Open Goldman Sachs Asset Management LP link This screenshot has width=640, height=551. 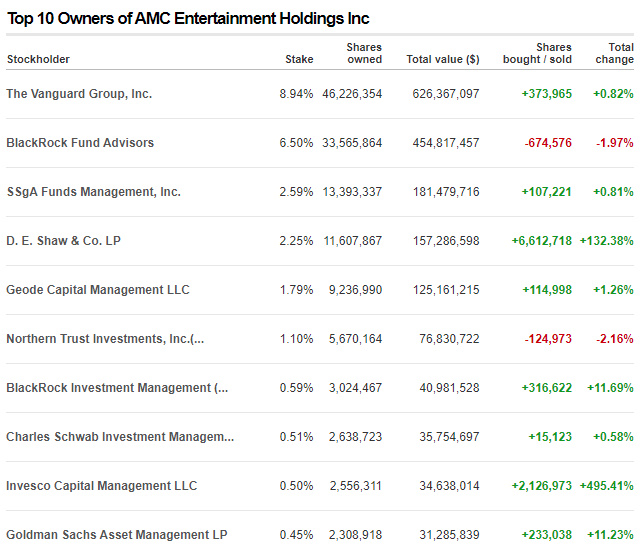[117, 535]
